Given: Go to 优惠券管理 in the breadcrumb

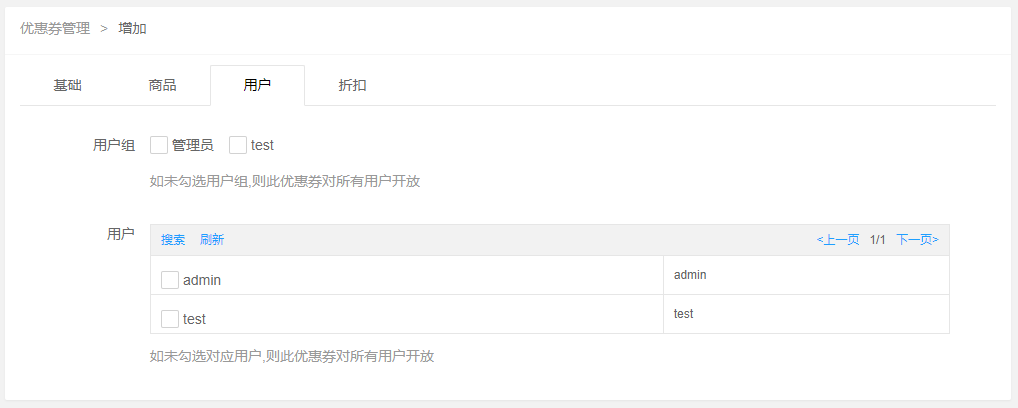Looking at the screenshot, I should (x=55, y=28).
